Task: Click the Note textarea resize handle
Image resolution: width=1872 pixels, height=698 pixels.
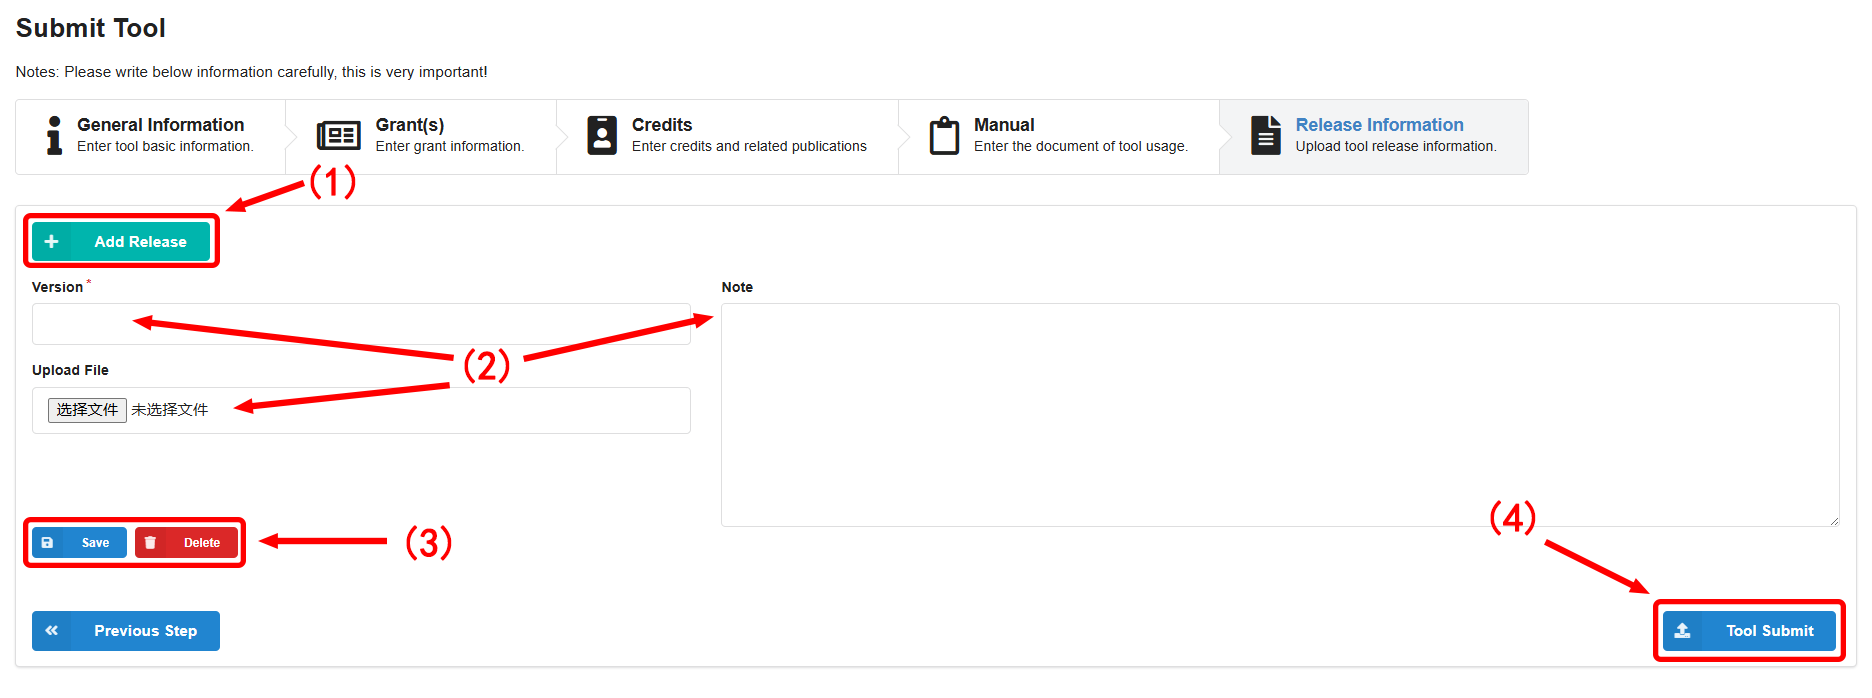Action: point(1833,521)
